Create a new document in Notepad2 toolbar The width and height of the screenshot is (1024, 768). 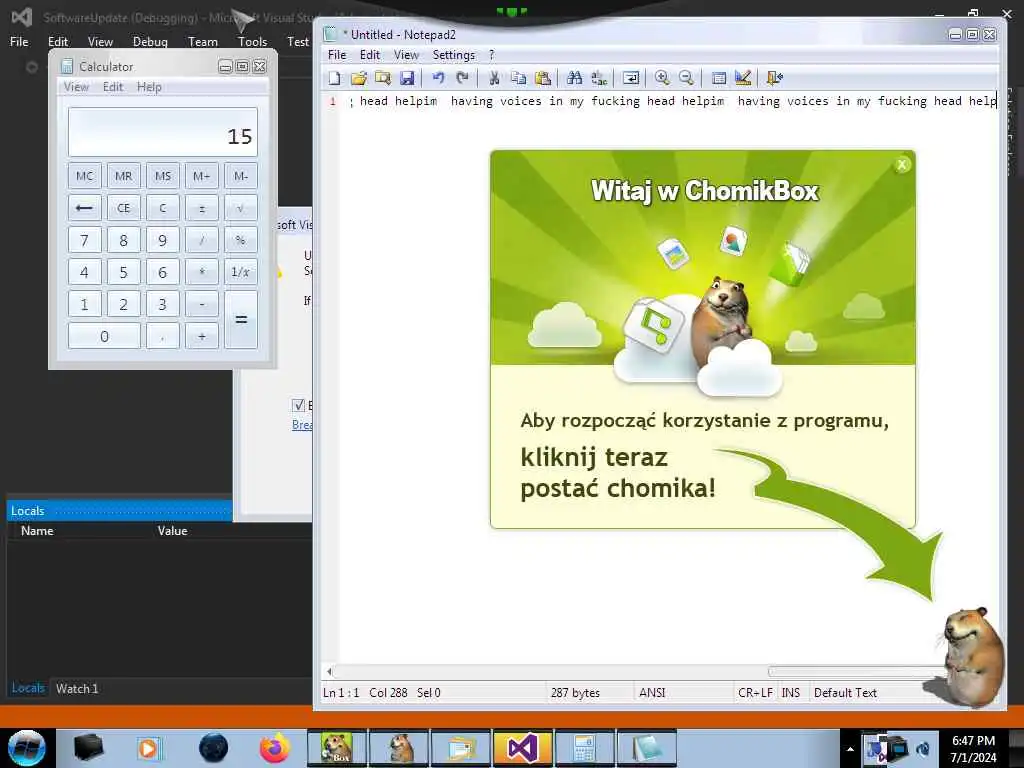[335, 78]
